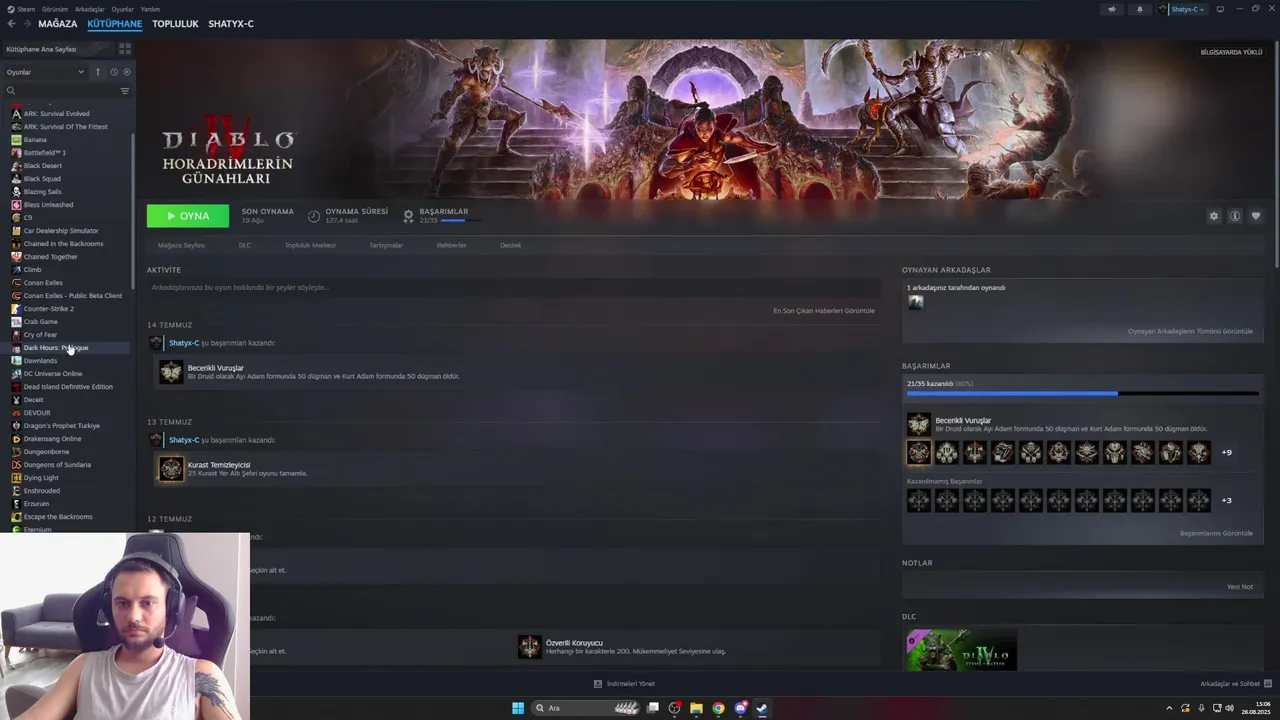Click Yeni Not button
Image resolution: width=1280 pixels, height=720 pixels.
(x=1240, y=587)
